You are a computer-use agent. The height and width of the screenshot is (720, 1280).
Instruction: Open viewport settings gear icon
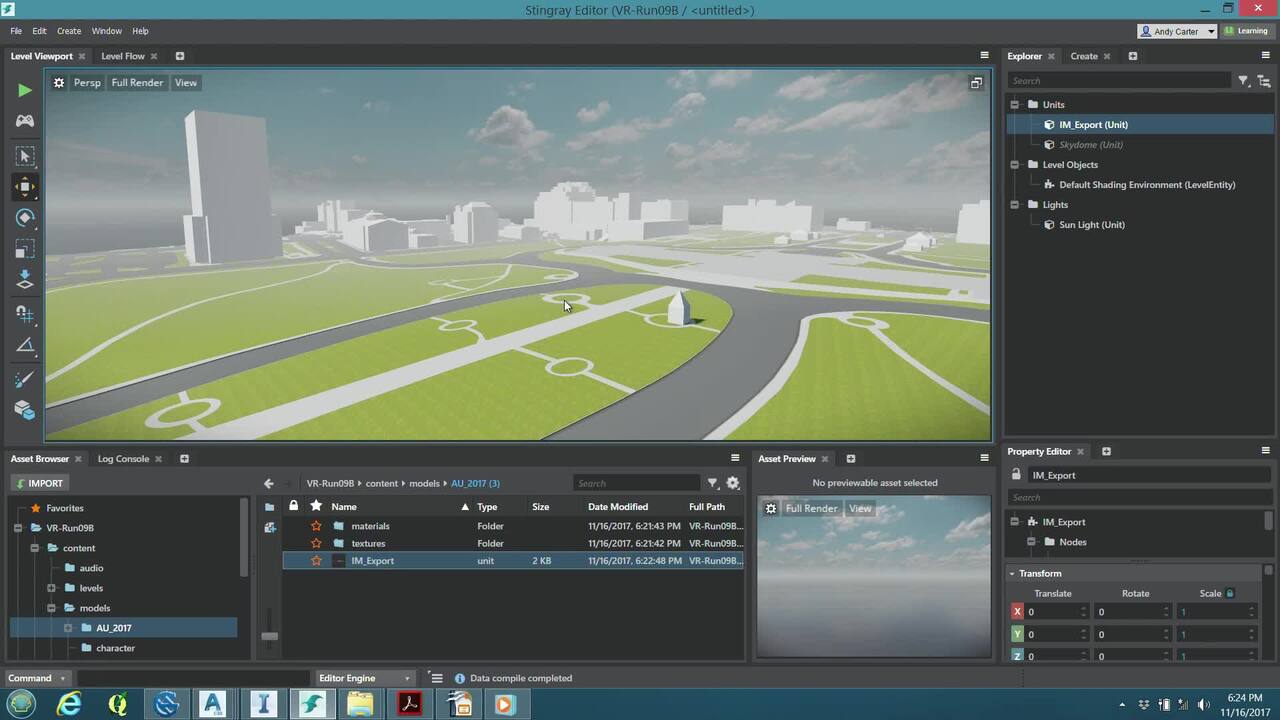point(59,83)
